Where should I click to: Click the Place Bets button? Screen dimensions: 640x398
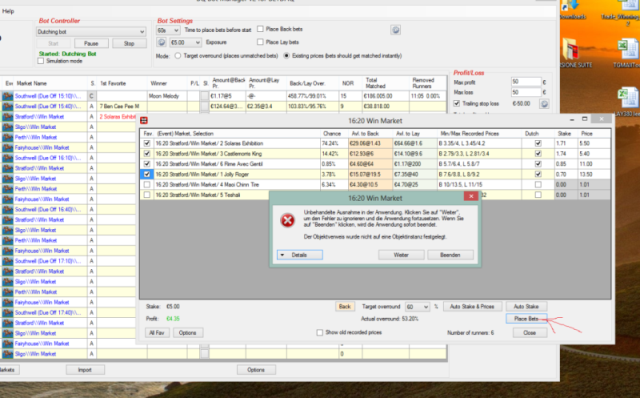(526, 319)
